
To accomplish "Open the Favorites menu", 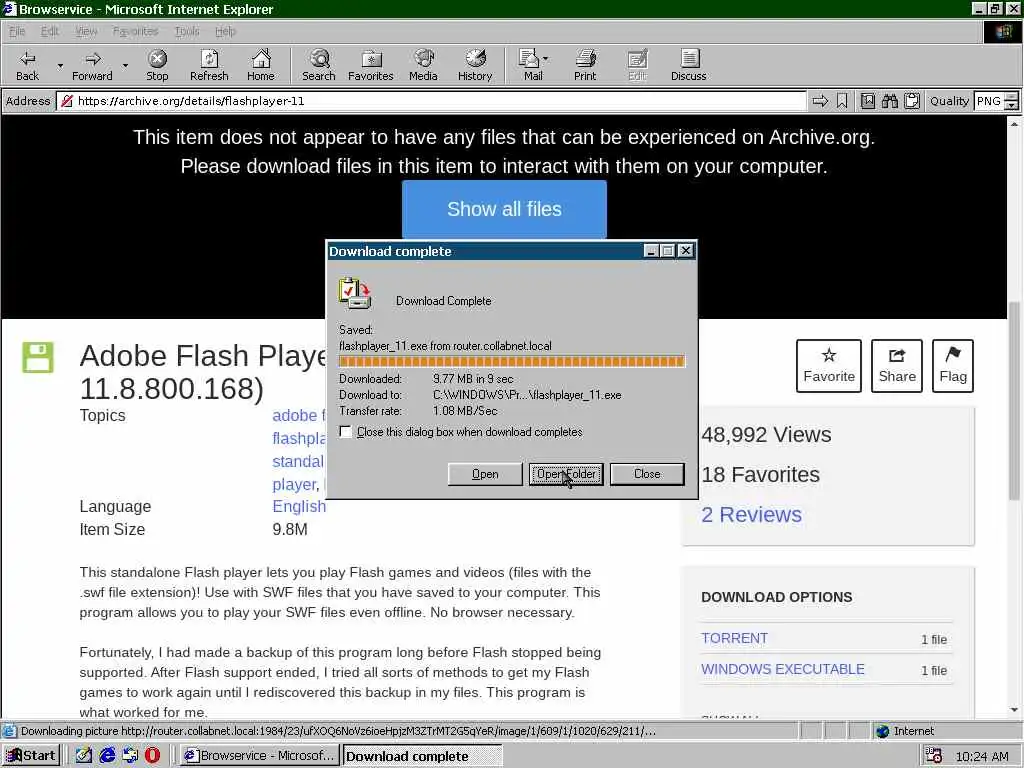I will coord(135,31).
